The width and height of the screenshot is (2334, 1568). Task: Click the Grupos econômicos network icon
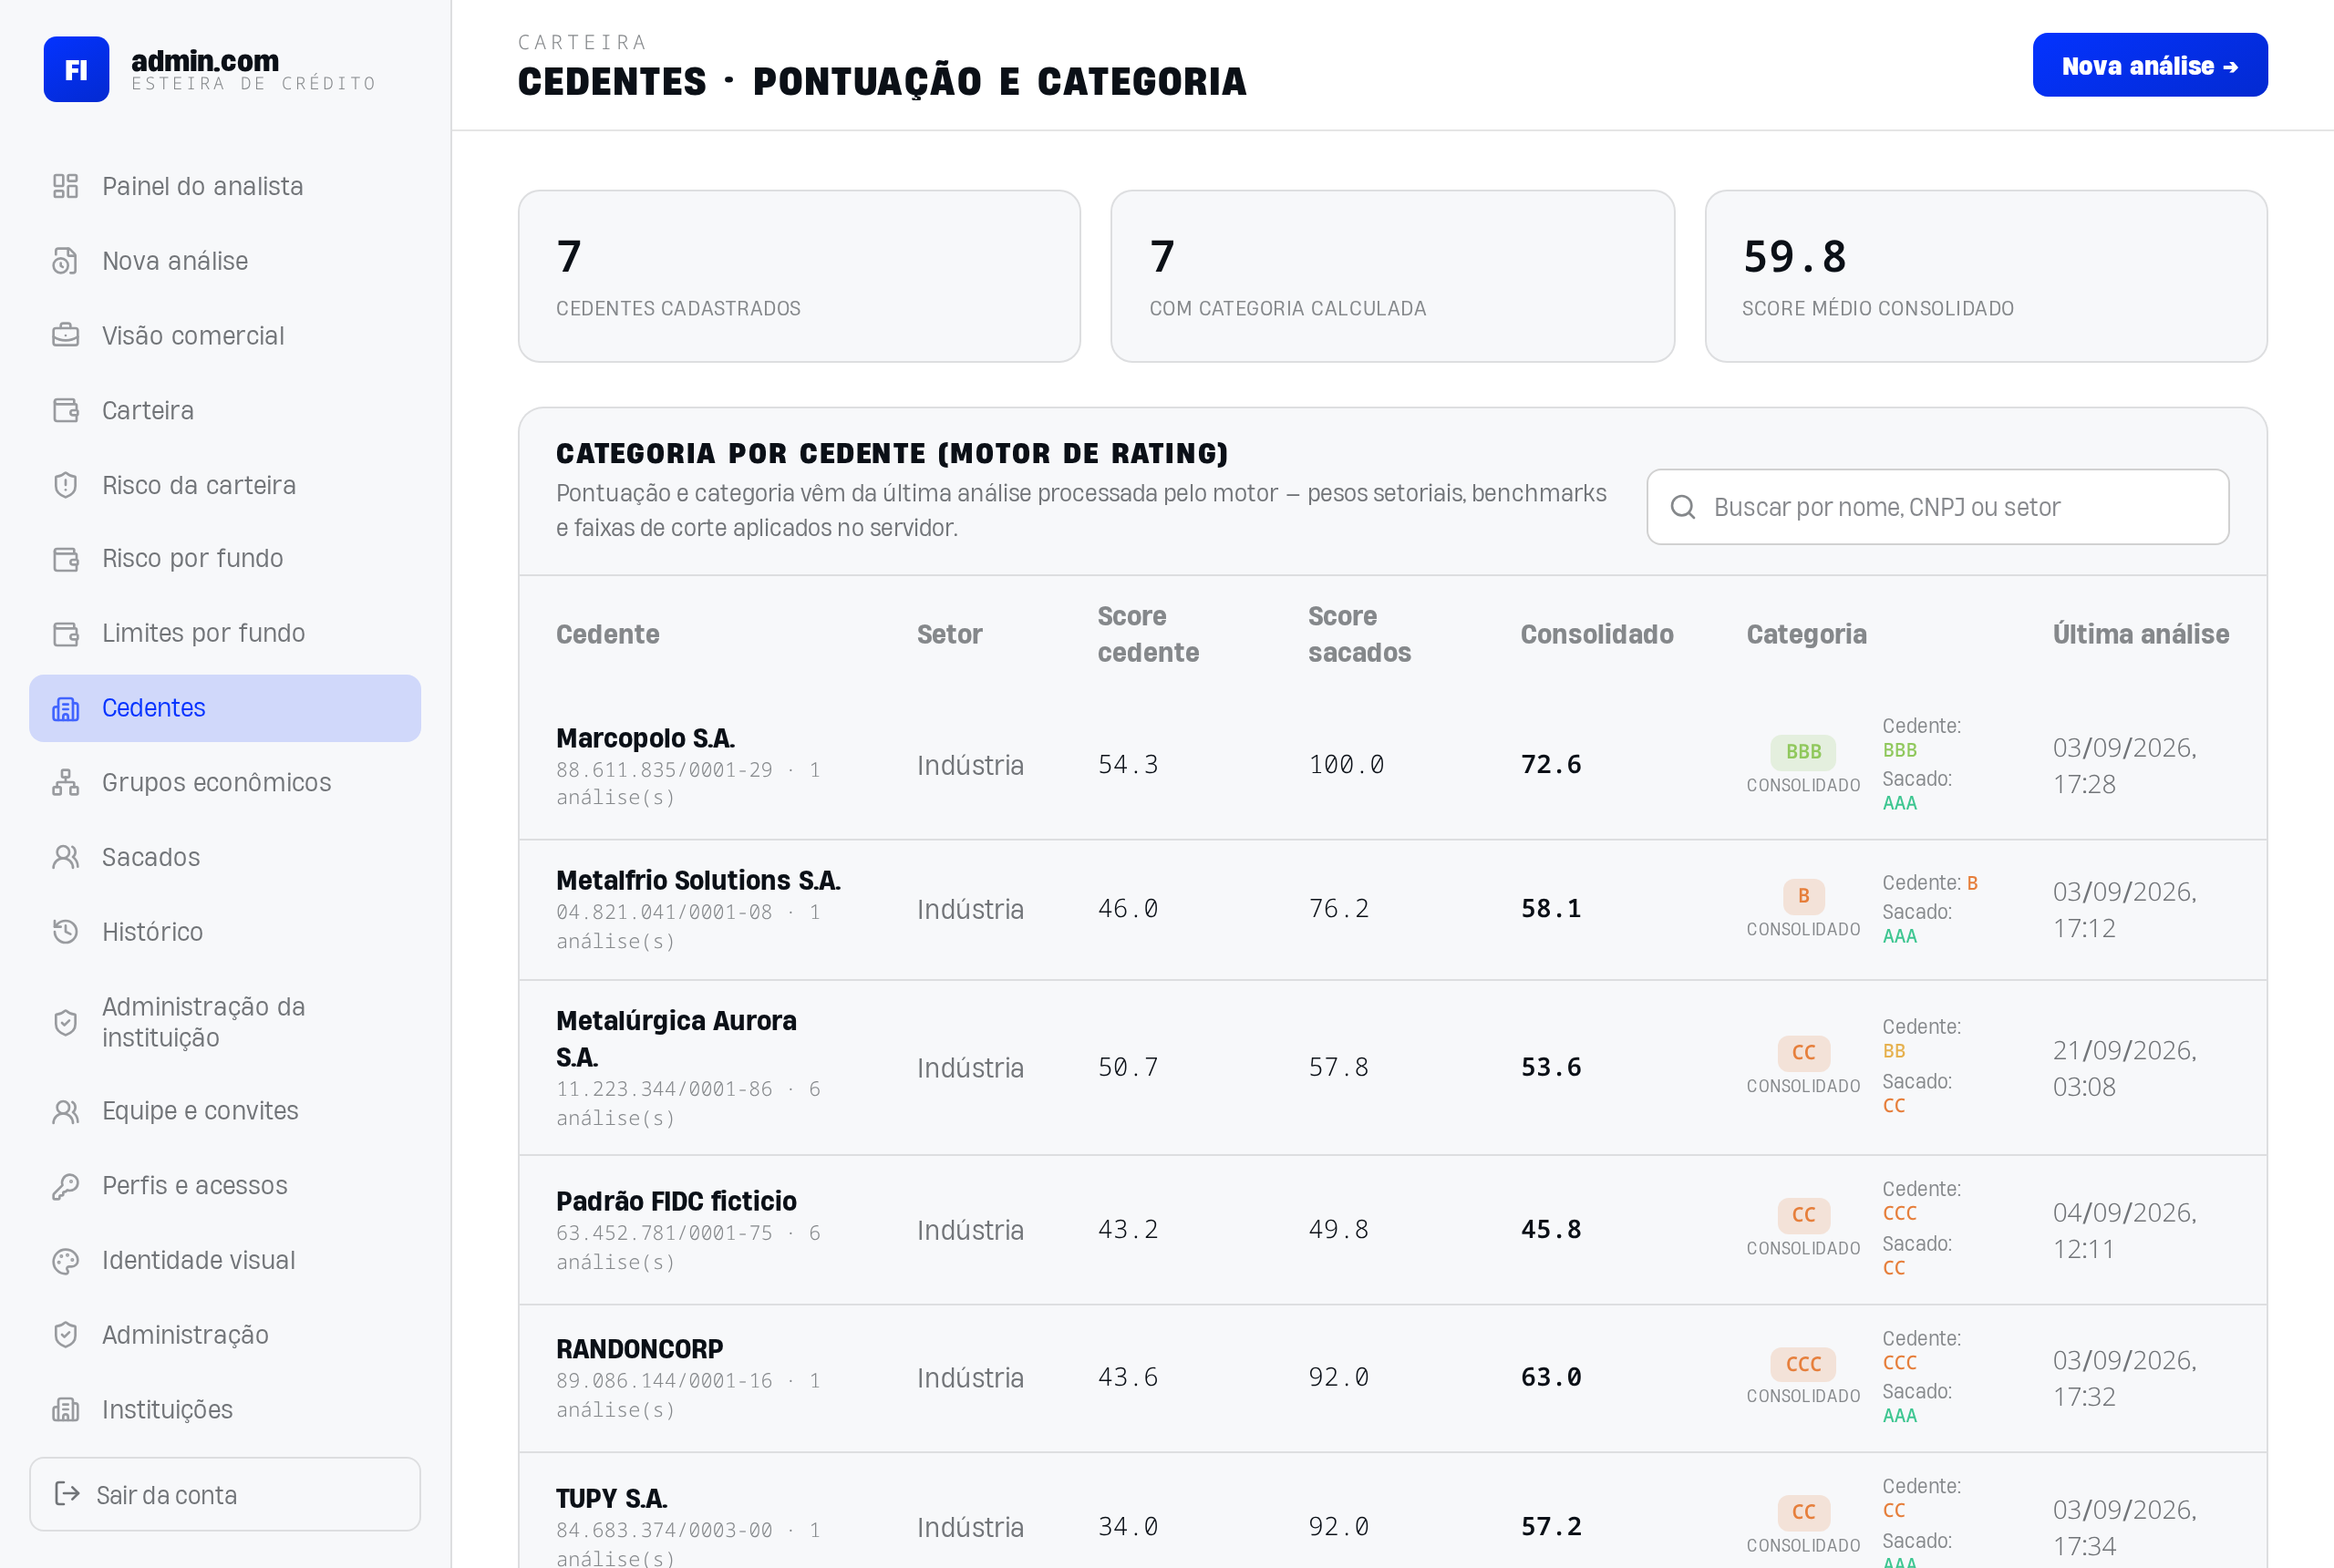(x=65, y=783)
